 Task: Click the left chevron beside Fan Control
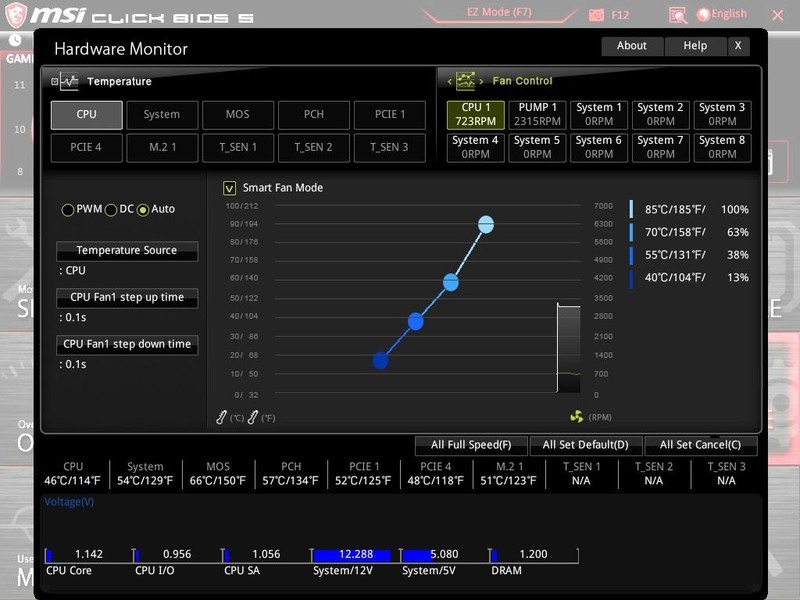click(x=449, y=81)
